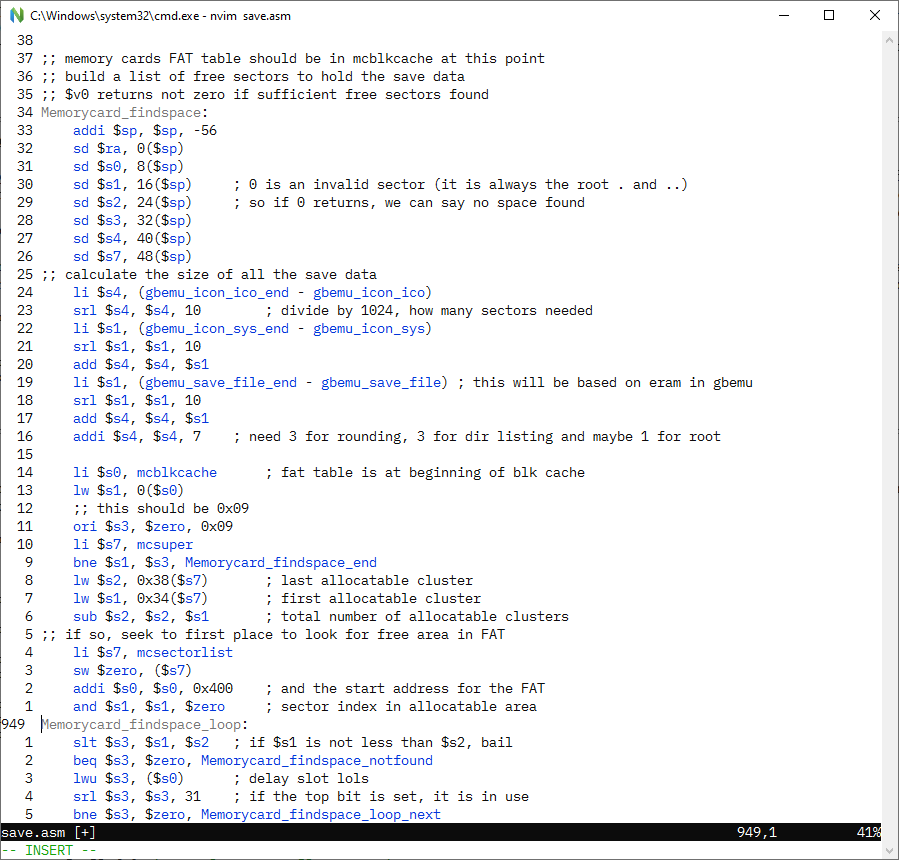Click the '949,1' cursor position indicator

757,832
